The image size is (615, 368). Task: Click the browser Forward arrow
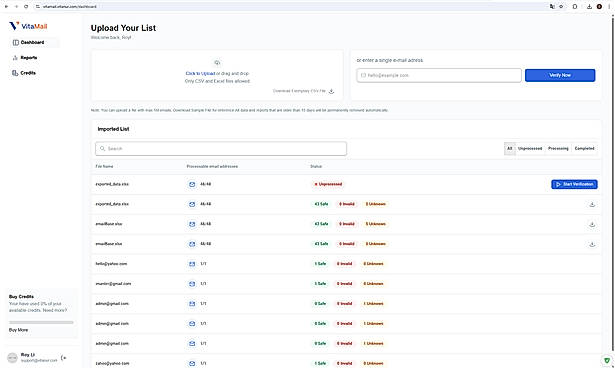[16, 7]
